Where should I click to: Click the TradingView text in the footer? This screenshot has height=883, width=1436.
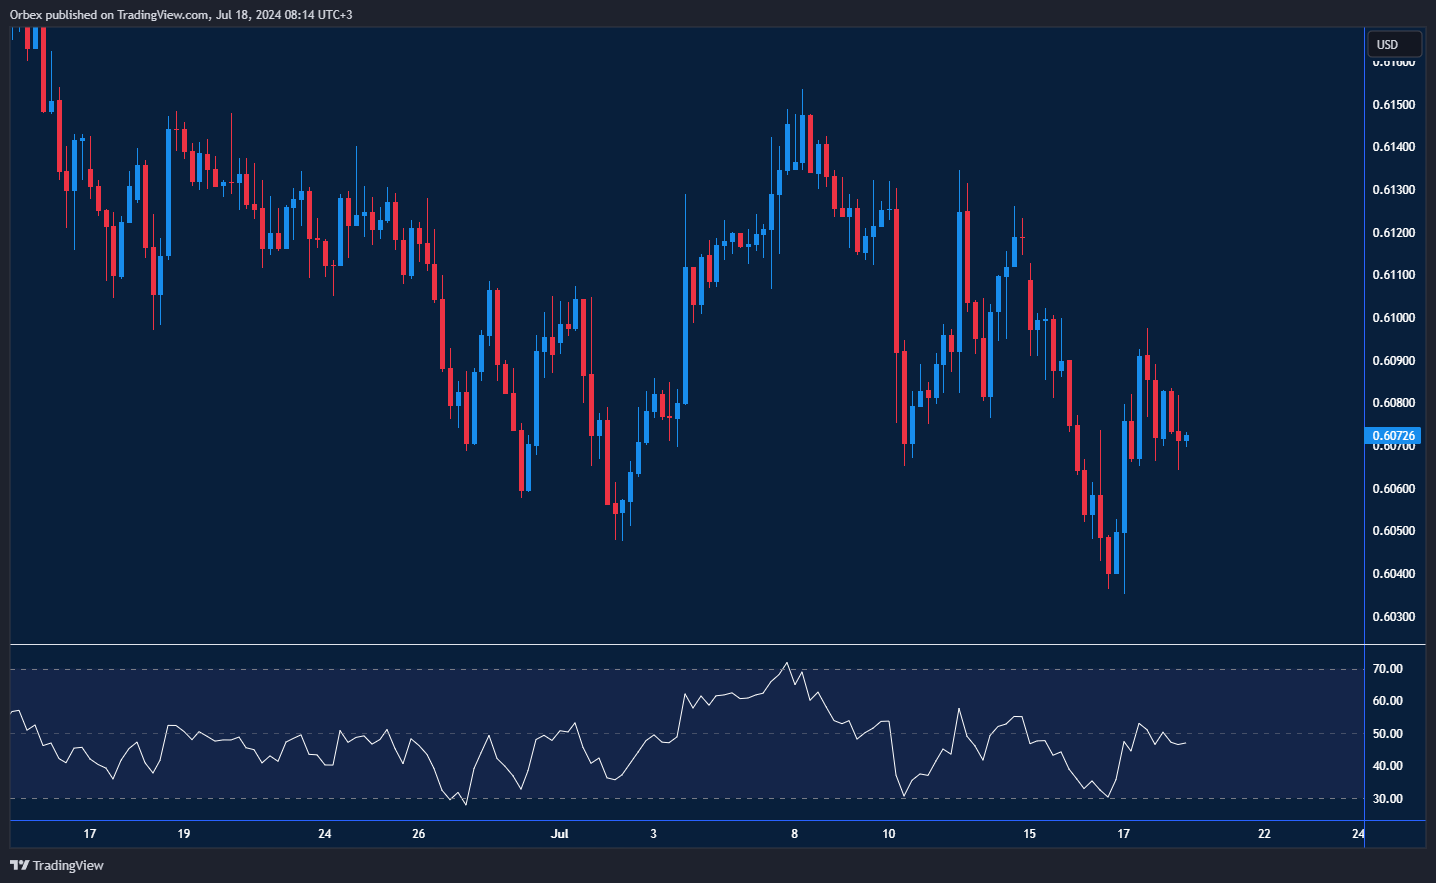click(x=68, y=865)
